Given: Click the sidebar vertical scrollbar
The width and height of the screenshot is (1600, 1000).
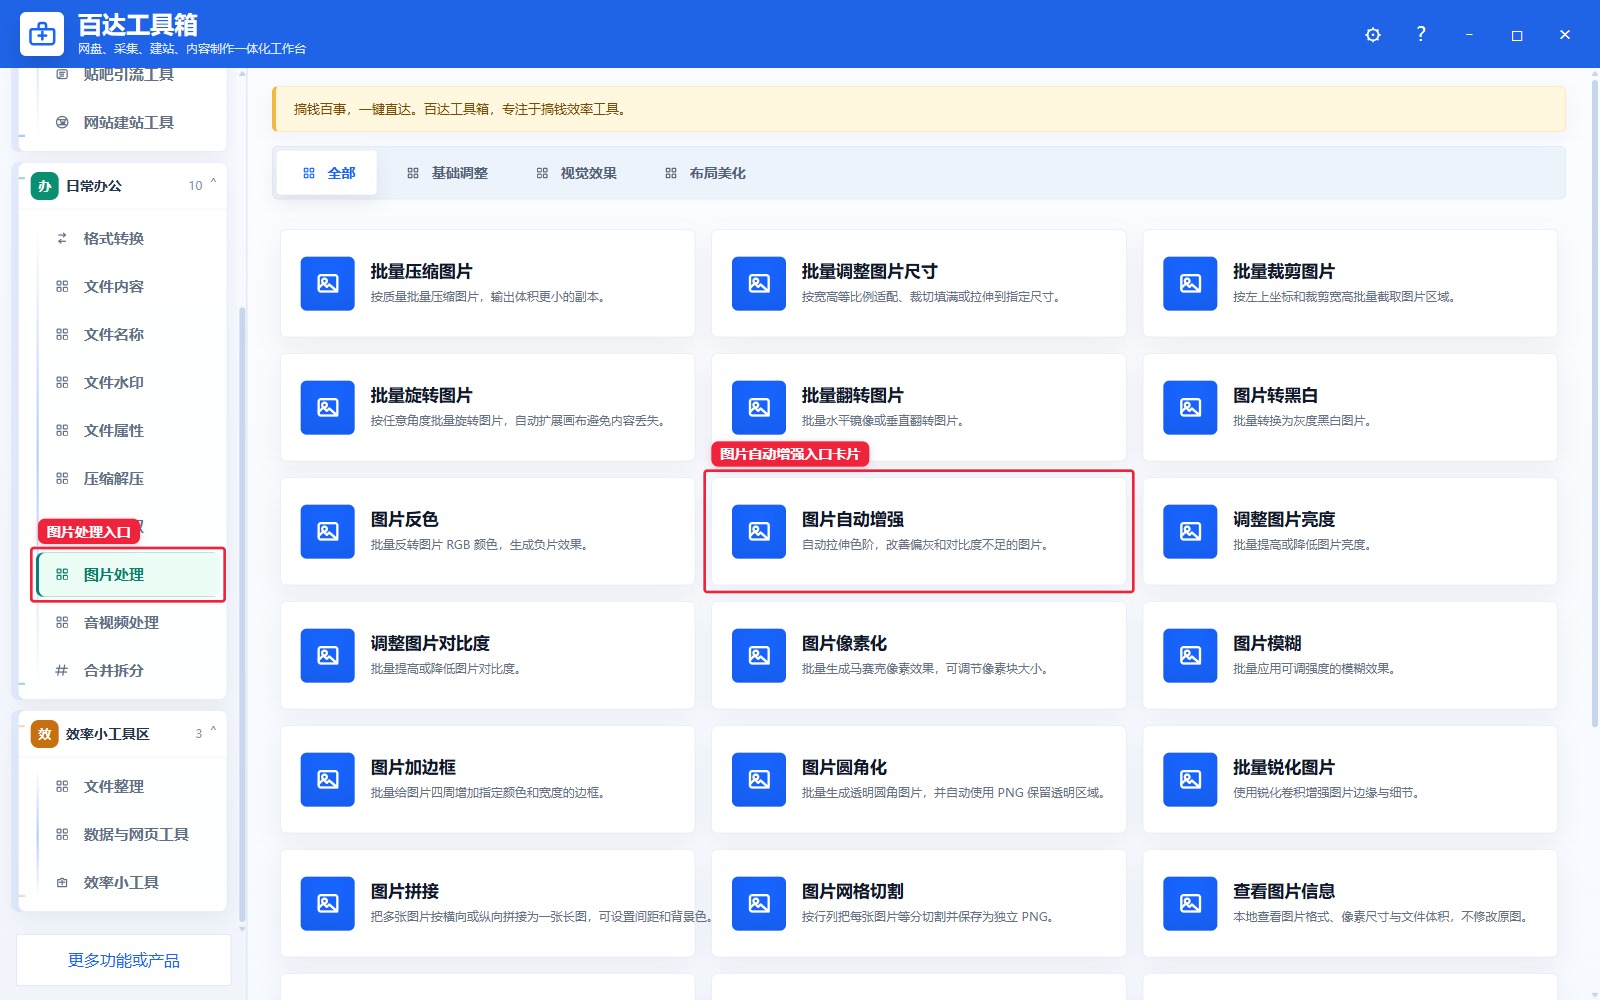Looking at the screenshot, I should tap(242, 615).
